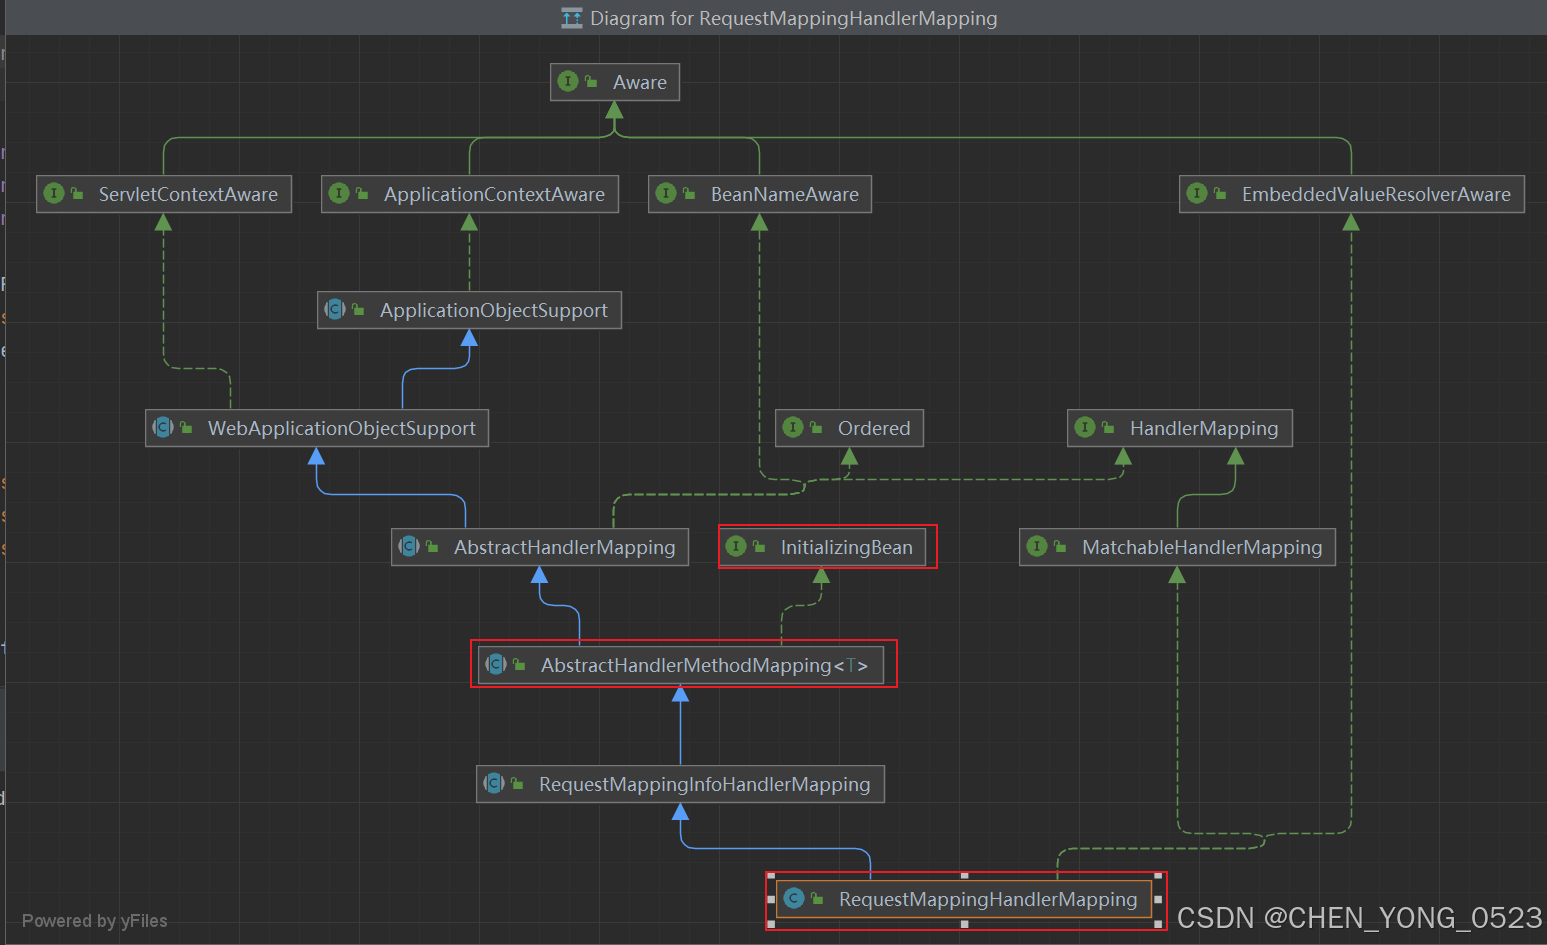The image size is (1547, 945).
Task: Click the class icon on RequestMappingHandlerMapping
Action: (794, 899)
